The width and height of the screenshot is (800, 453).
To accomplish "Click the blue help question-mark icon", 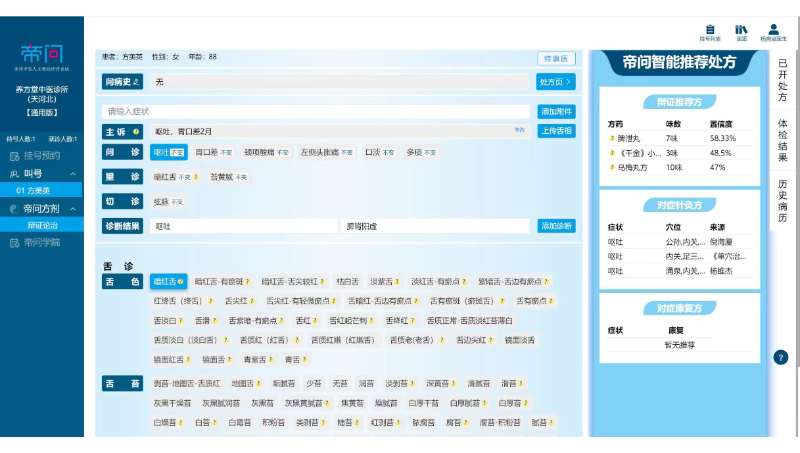I will (781, 358).
